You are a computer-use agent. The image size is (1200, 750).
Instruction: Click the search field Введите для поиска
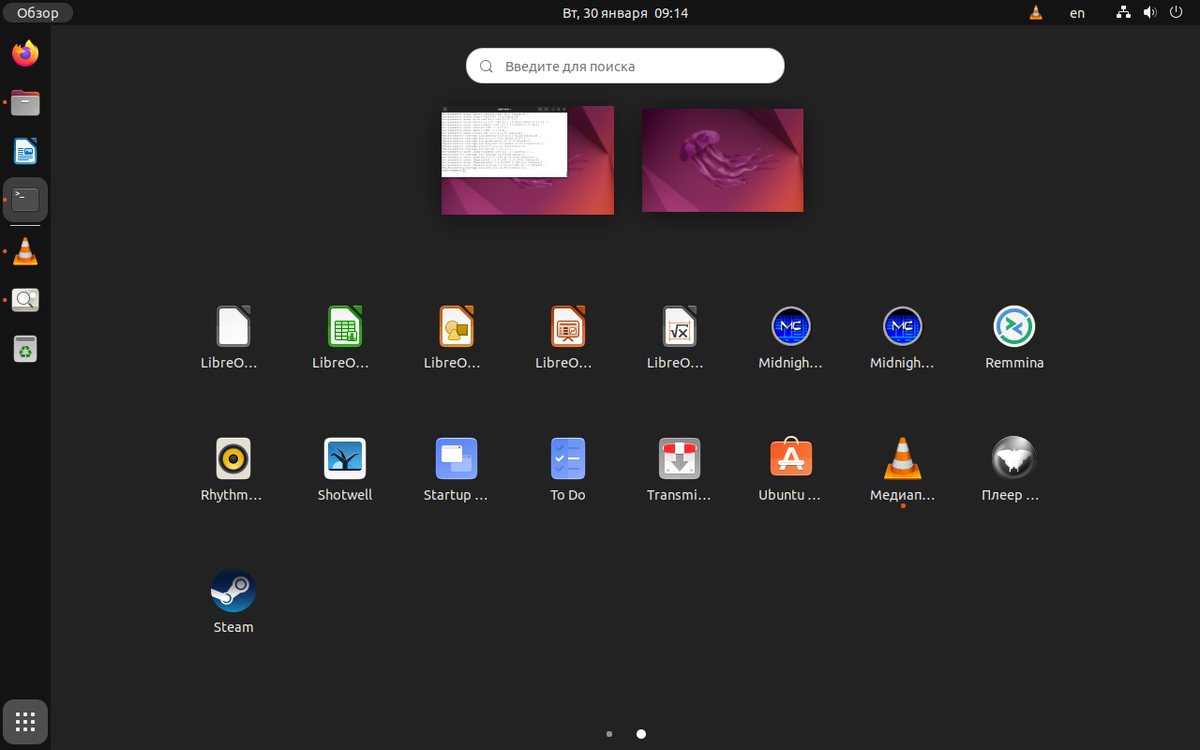[624, 65]
